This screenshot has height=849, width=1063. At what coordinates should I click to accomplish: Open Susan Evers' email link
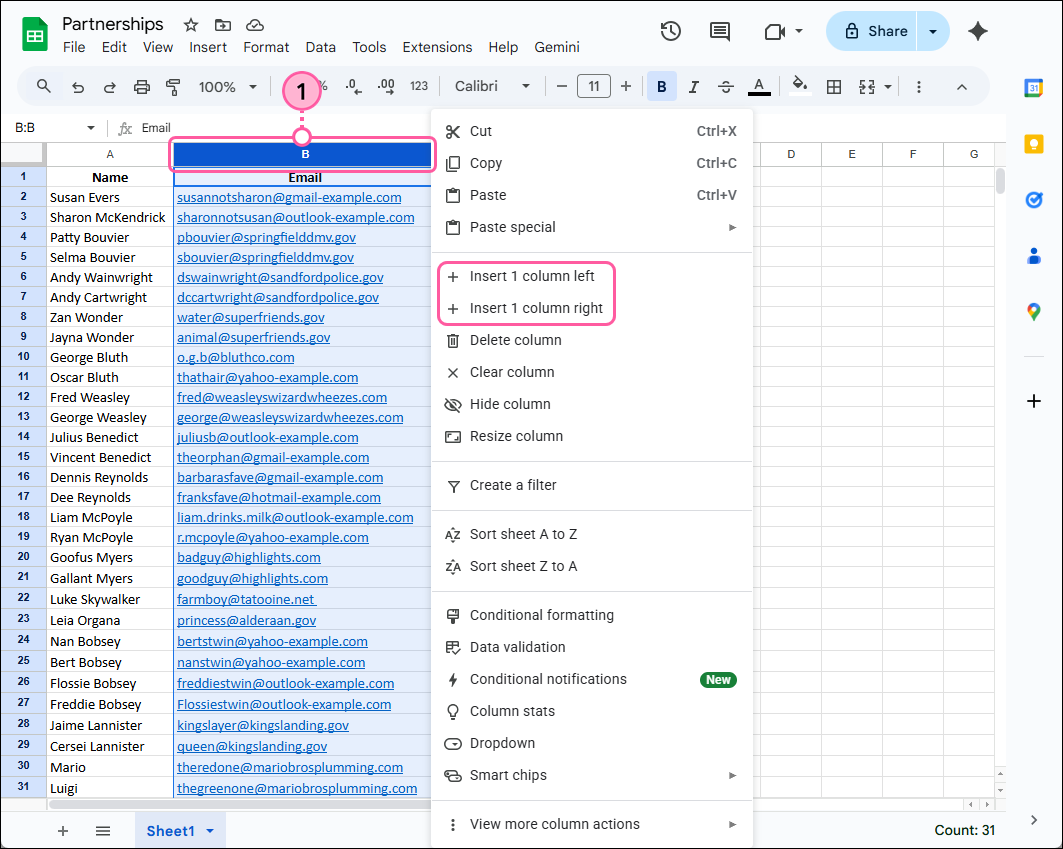point(287,197)
